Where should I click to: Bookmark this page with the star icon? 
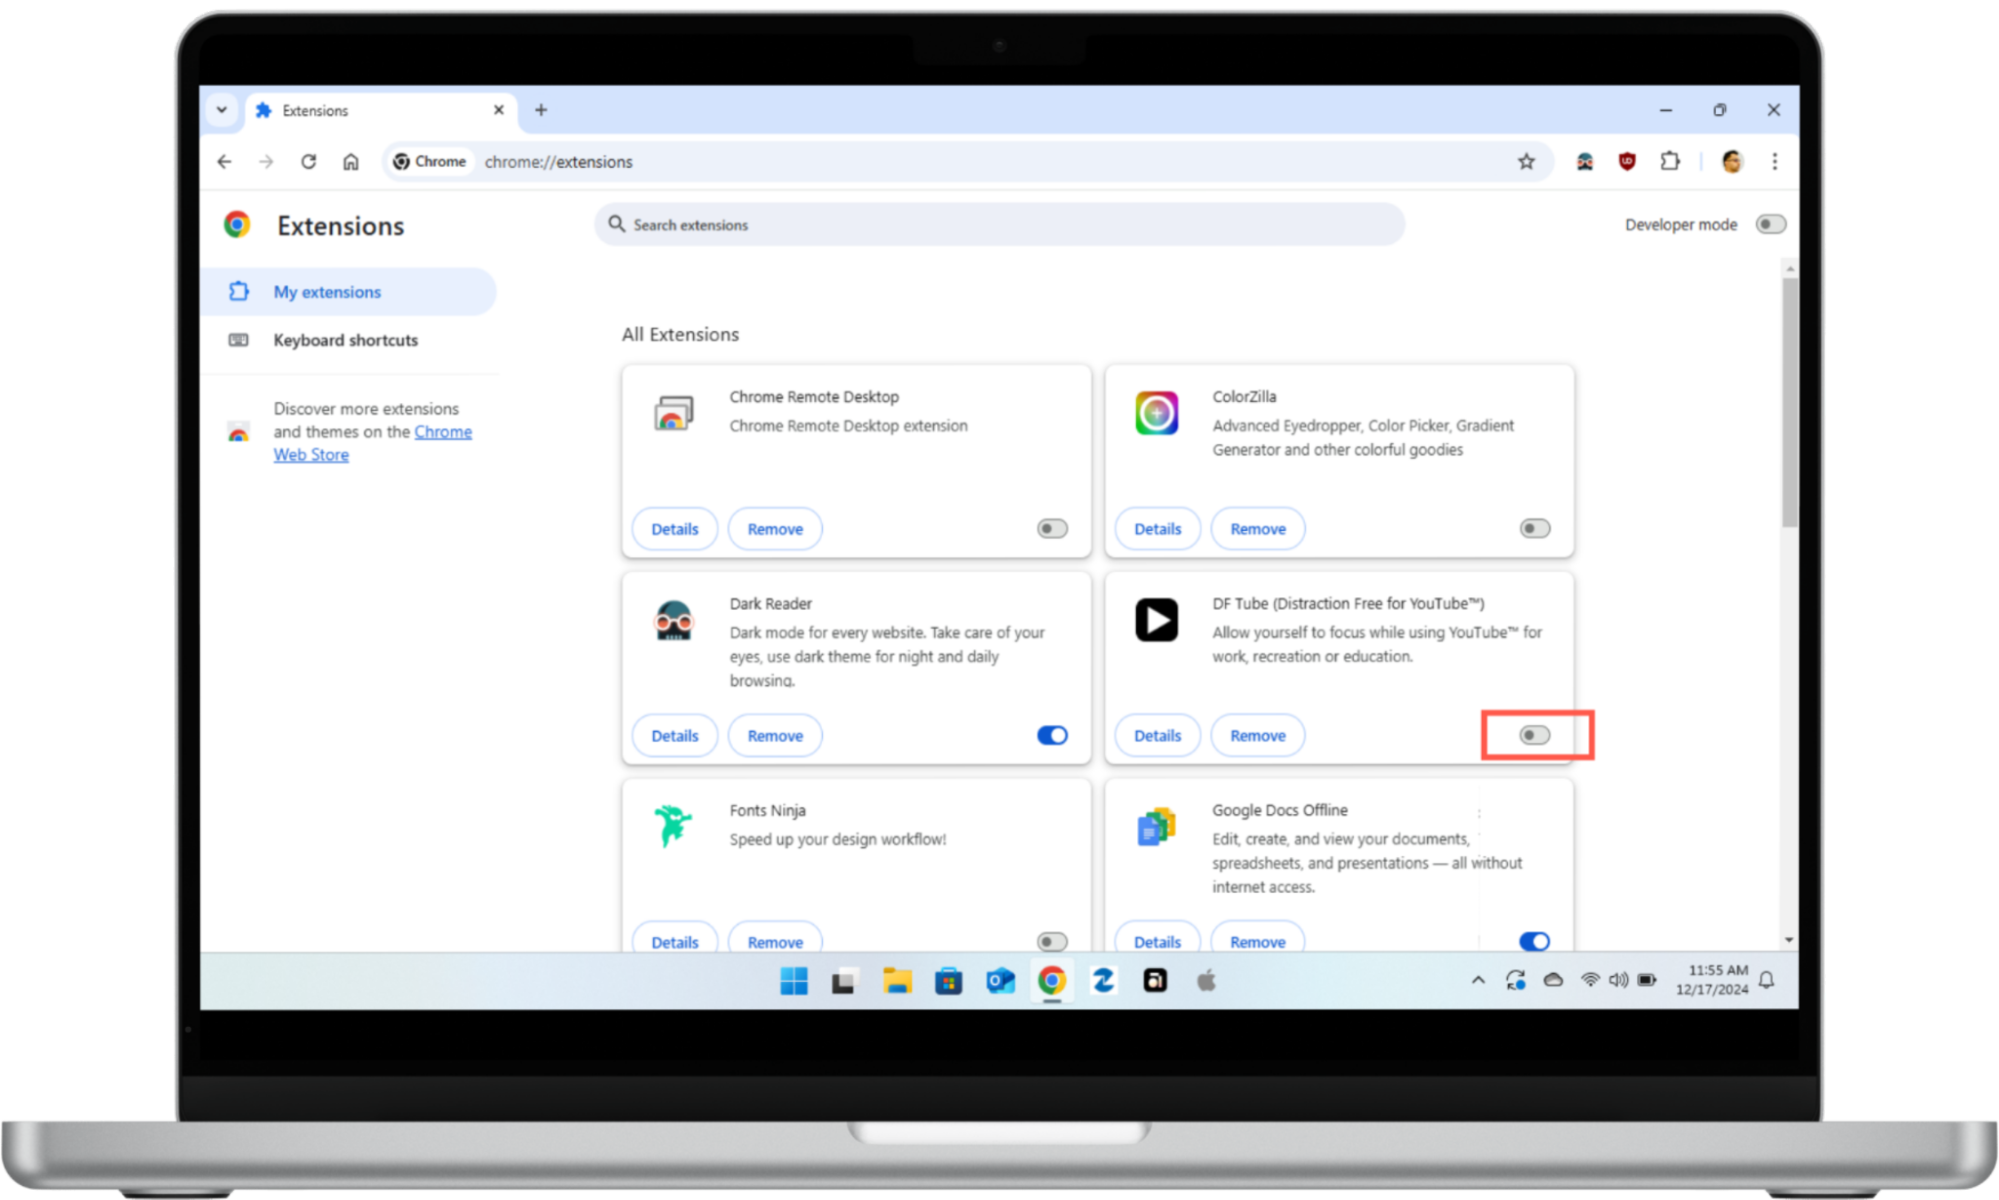click(x=1526, y=161)
